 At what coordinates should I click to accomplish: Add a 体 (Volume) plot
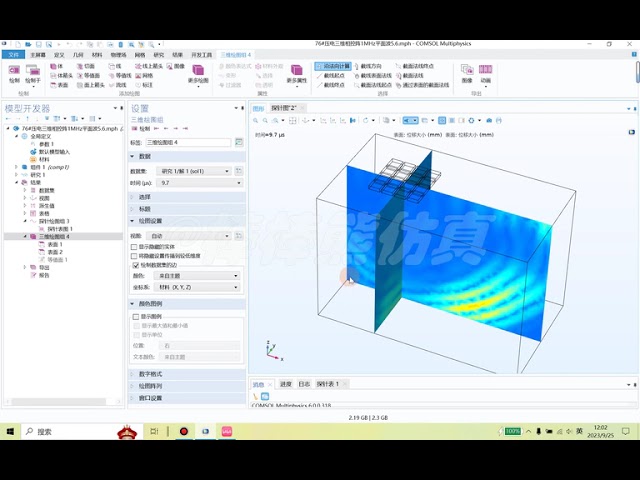click(57, 66)
